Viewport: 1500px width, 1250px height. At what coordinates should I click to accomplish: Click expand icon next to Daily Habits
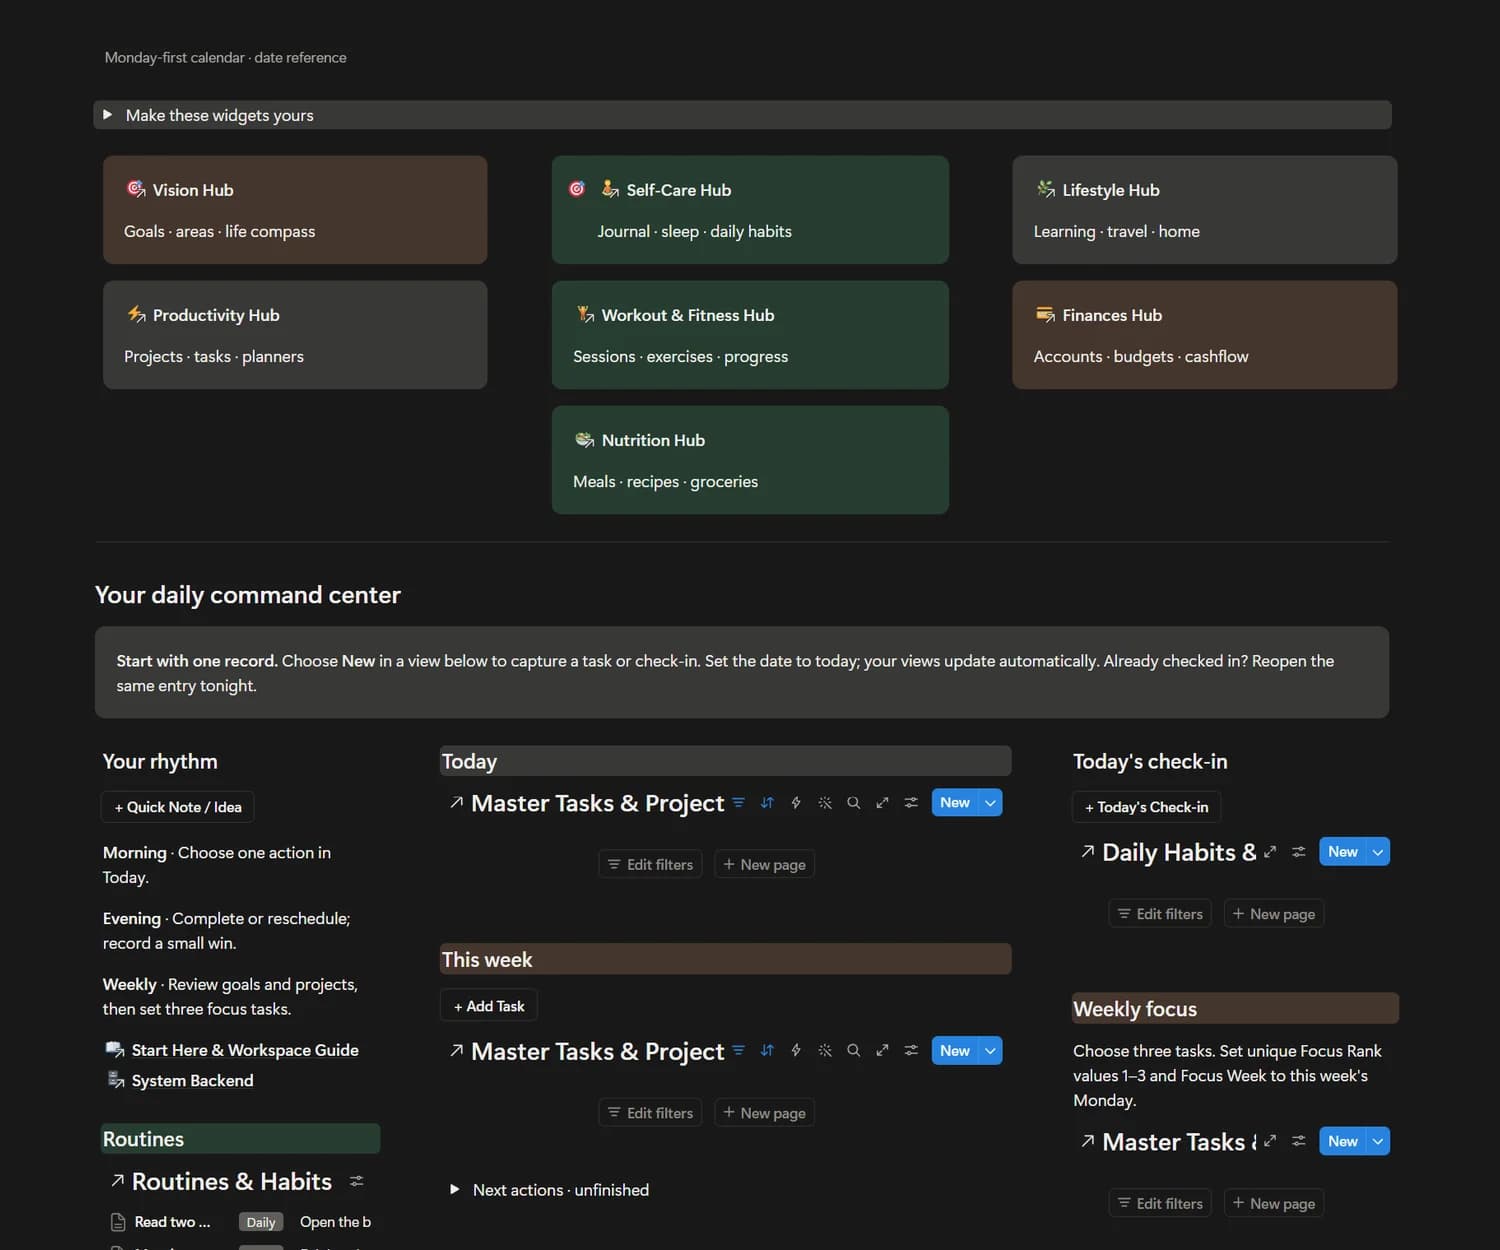(1270, 852)
